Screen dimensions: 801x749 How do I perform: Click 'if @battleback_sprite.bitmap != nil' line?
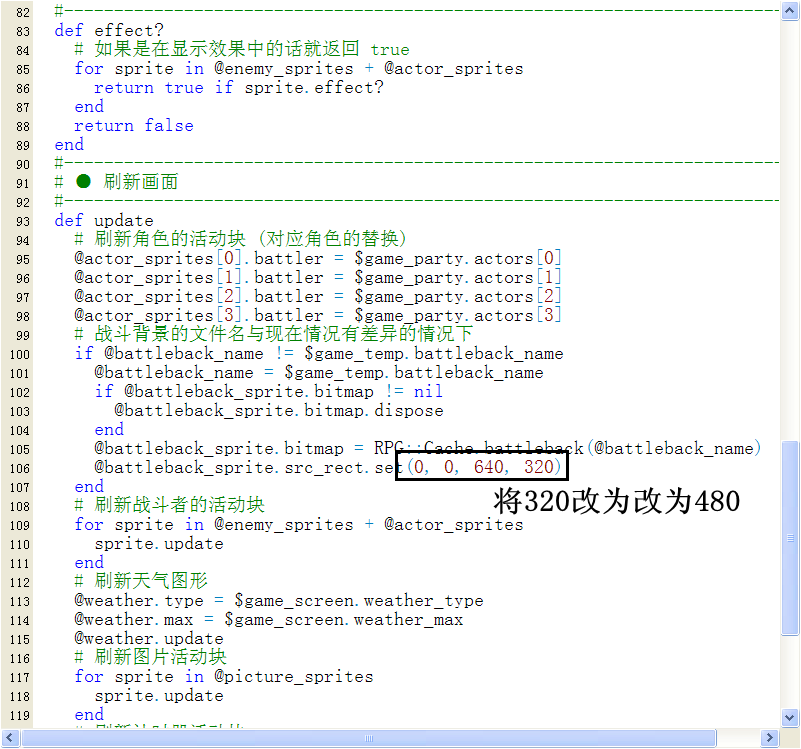coord(269,392)
